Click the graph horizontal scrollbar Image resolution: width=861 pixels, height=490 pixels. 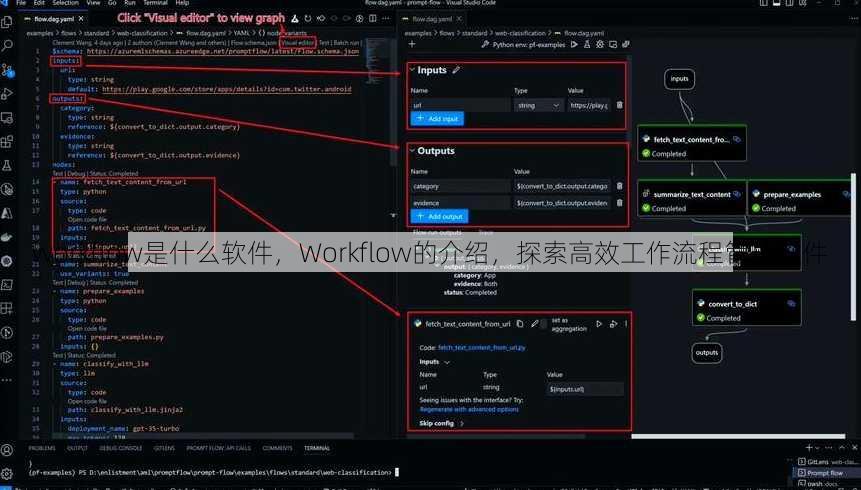click(740, 437)
